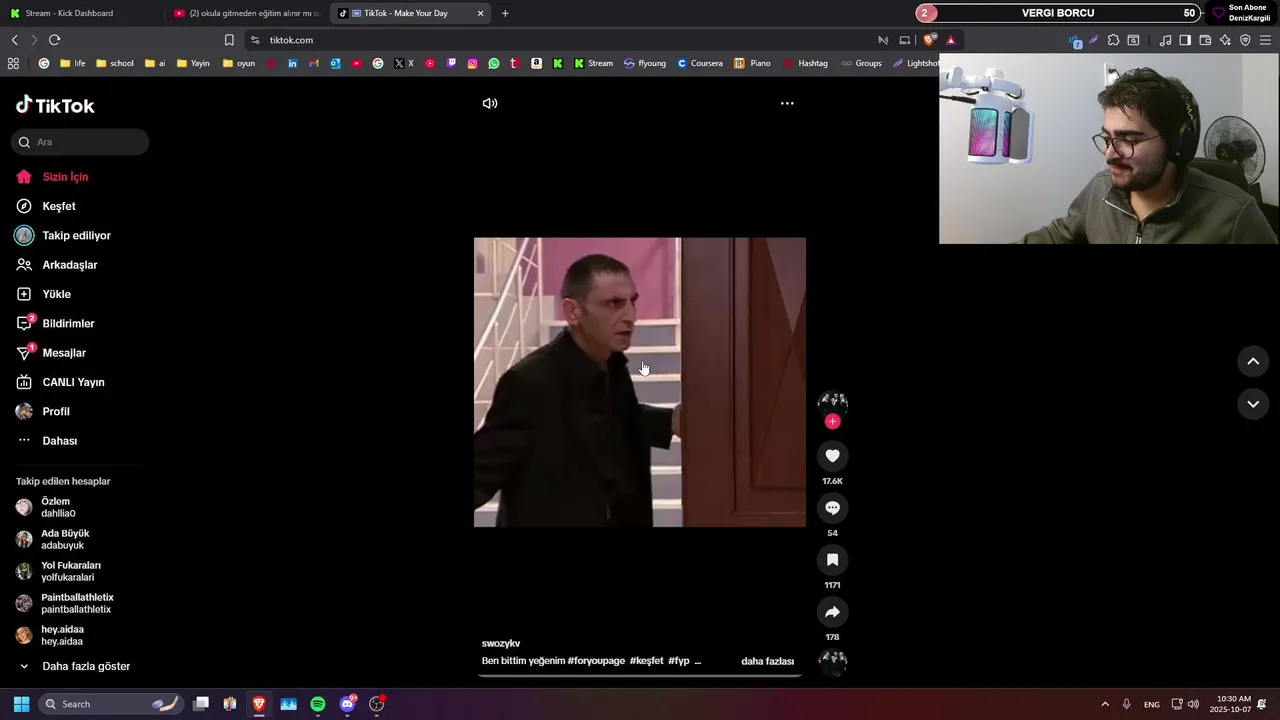
Task: Share the video with the arrow icon
Action: pos(832,612)
